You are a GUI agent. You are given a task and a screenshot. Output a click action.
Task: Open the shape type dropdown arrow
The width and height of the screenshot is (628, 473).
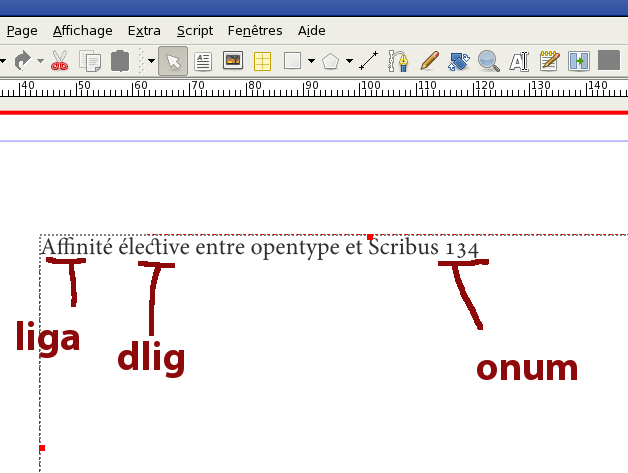tap(311, 61)
